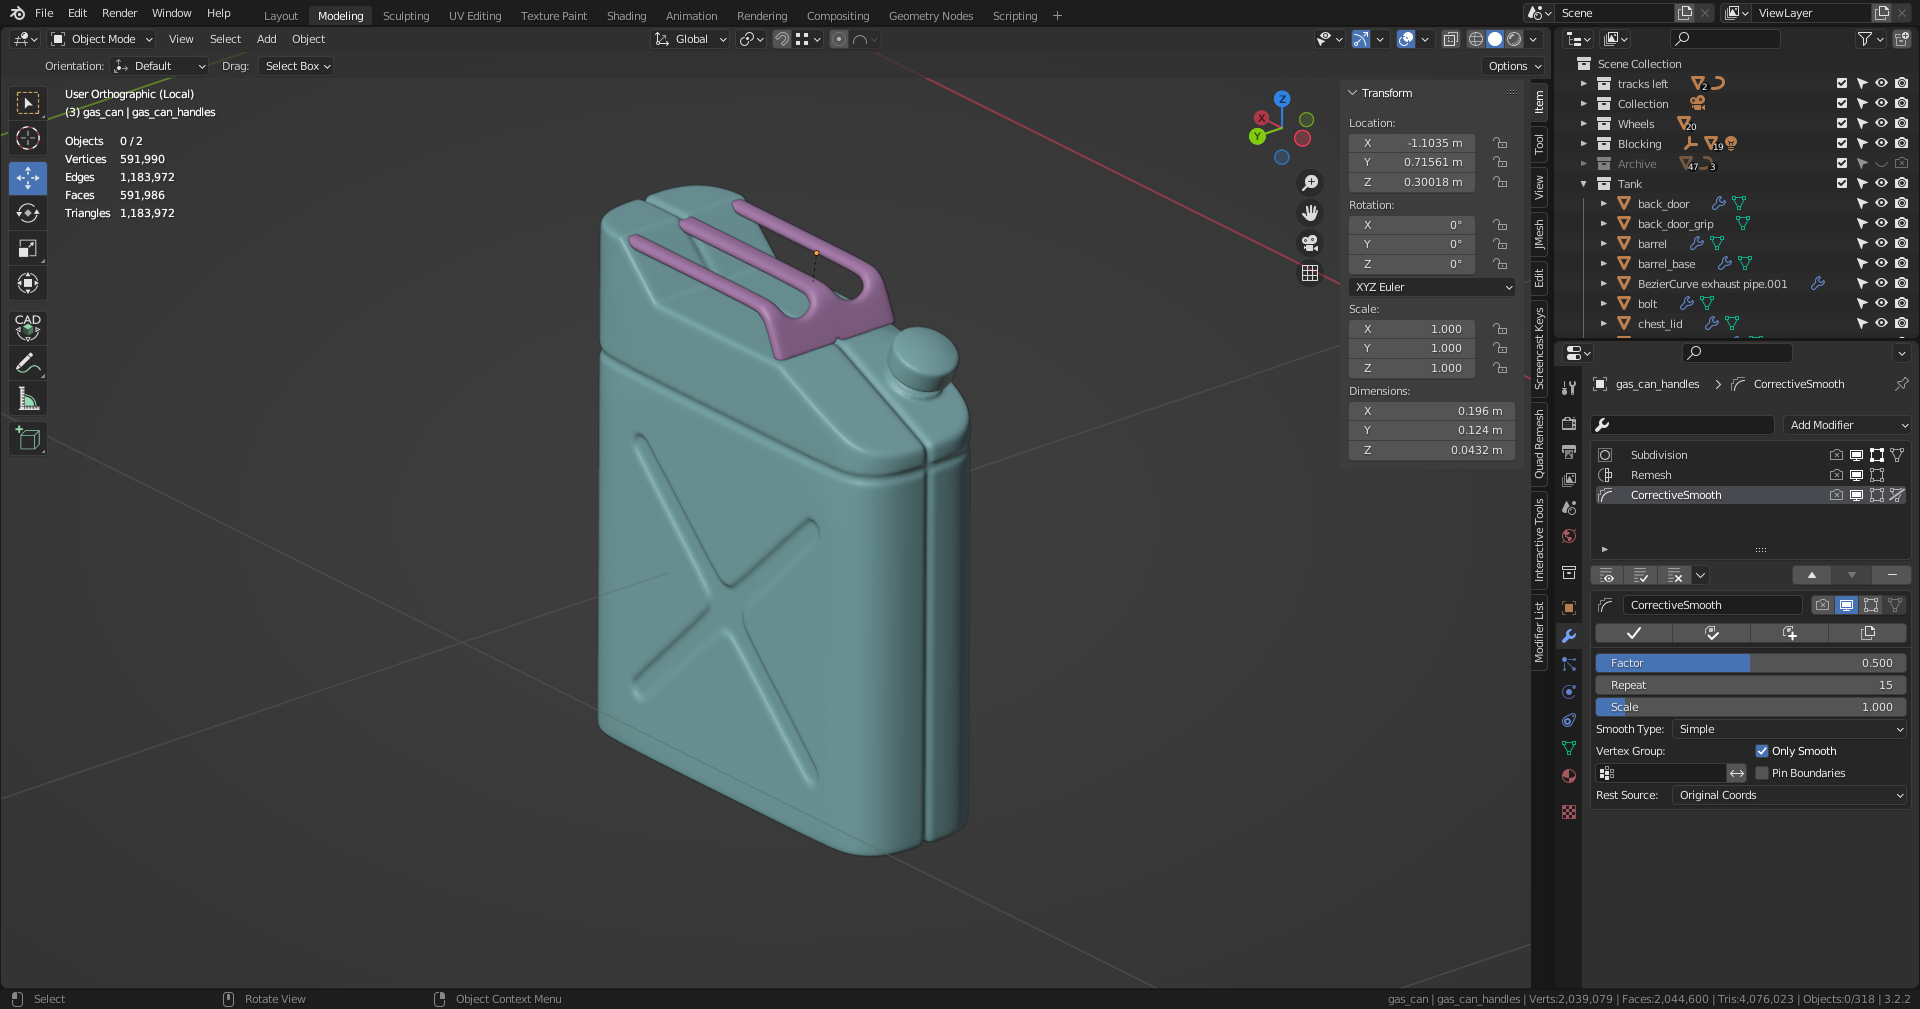Select the Measure tool
The image size is (1920, 1009).
[x=28, y=399]
